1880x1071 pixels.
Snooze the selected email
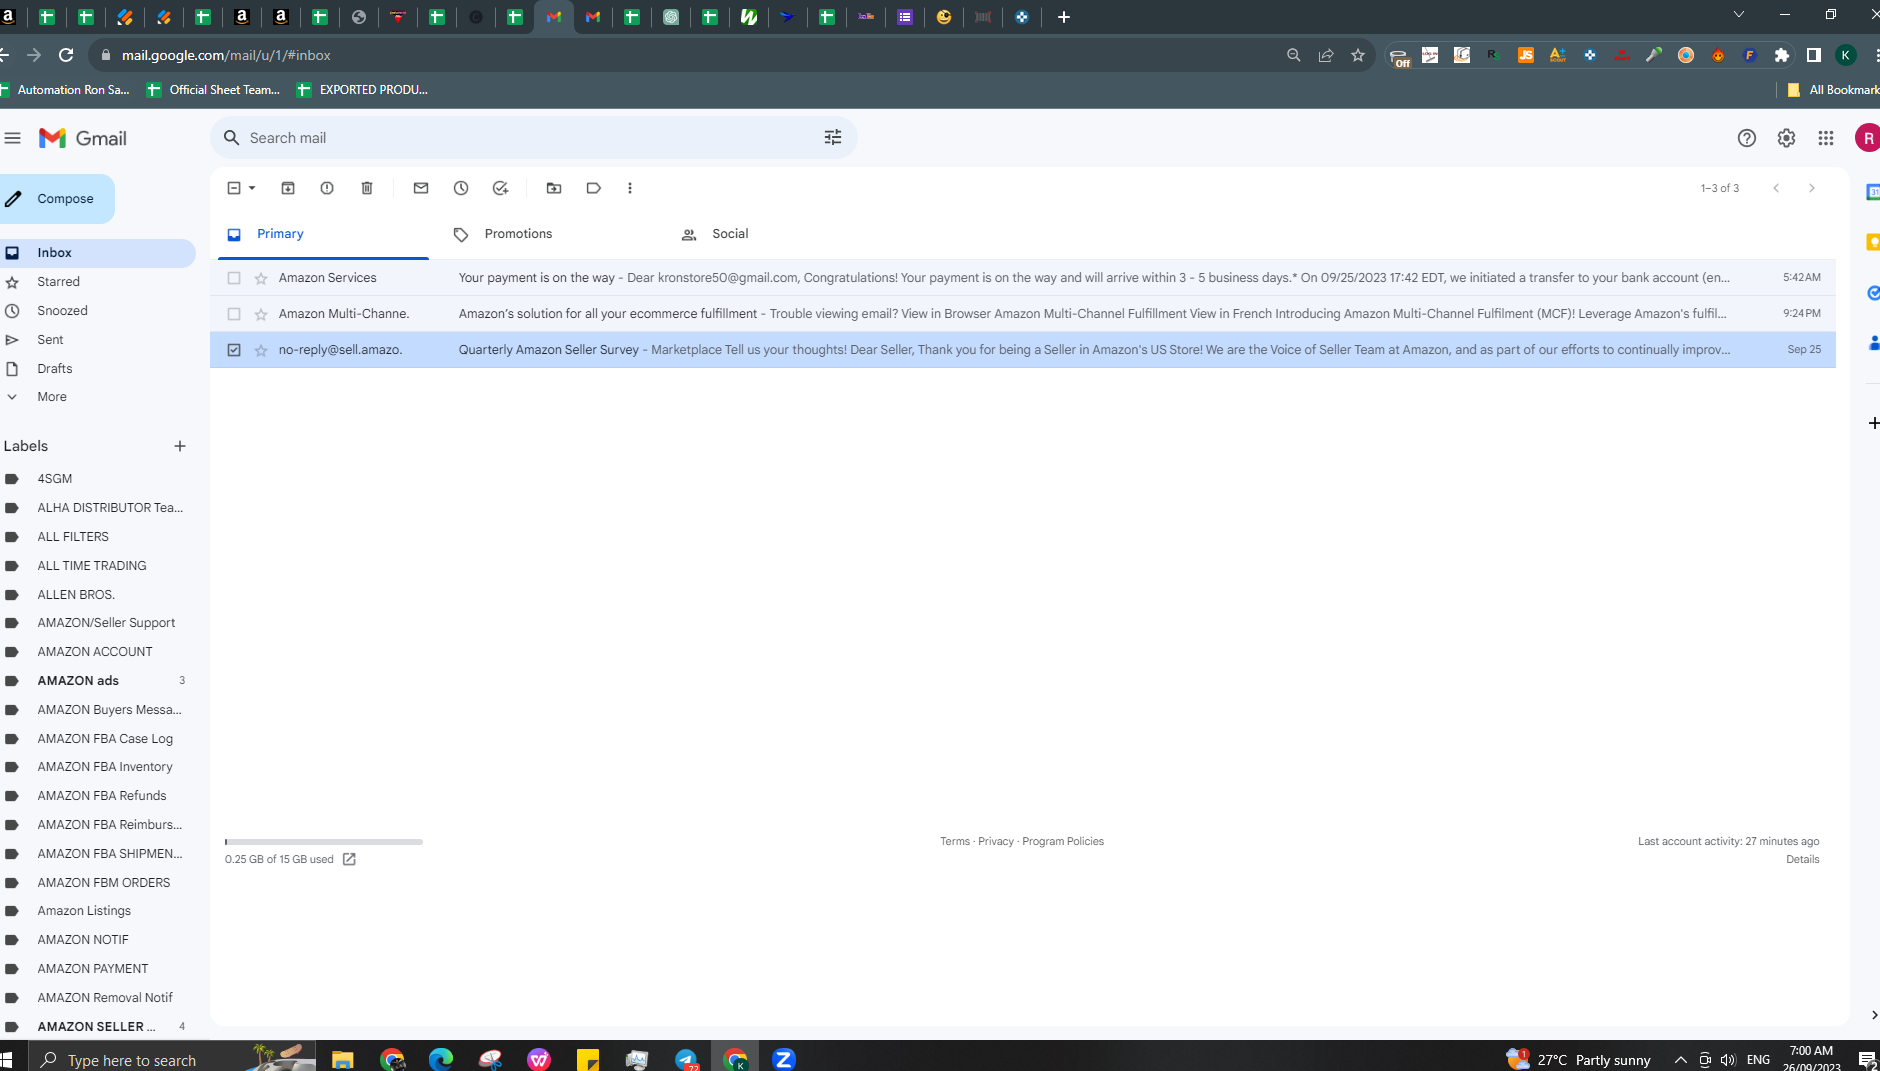pos(461,188)
